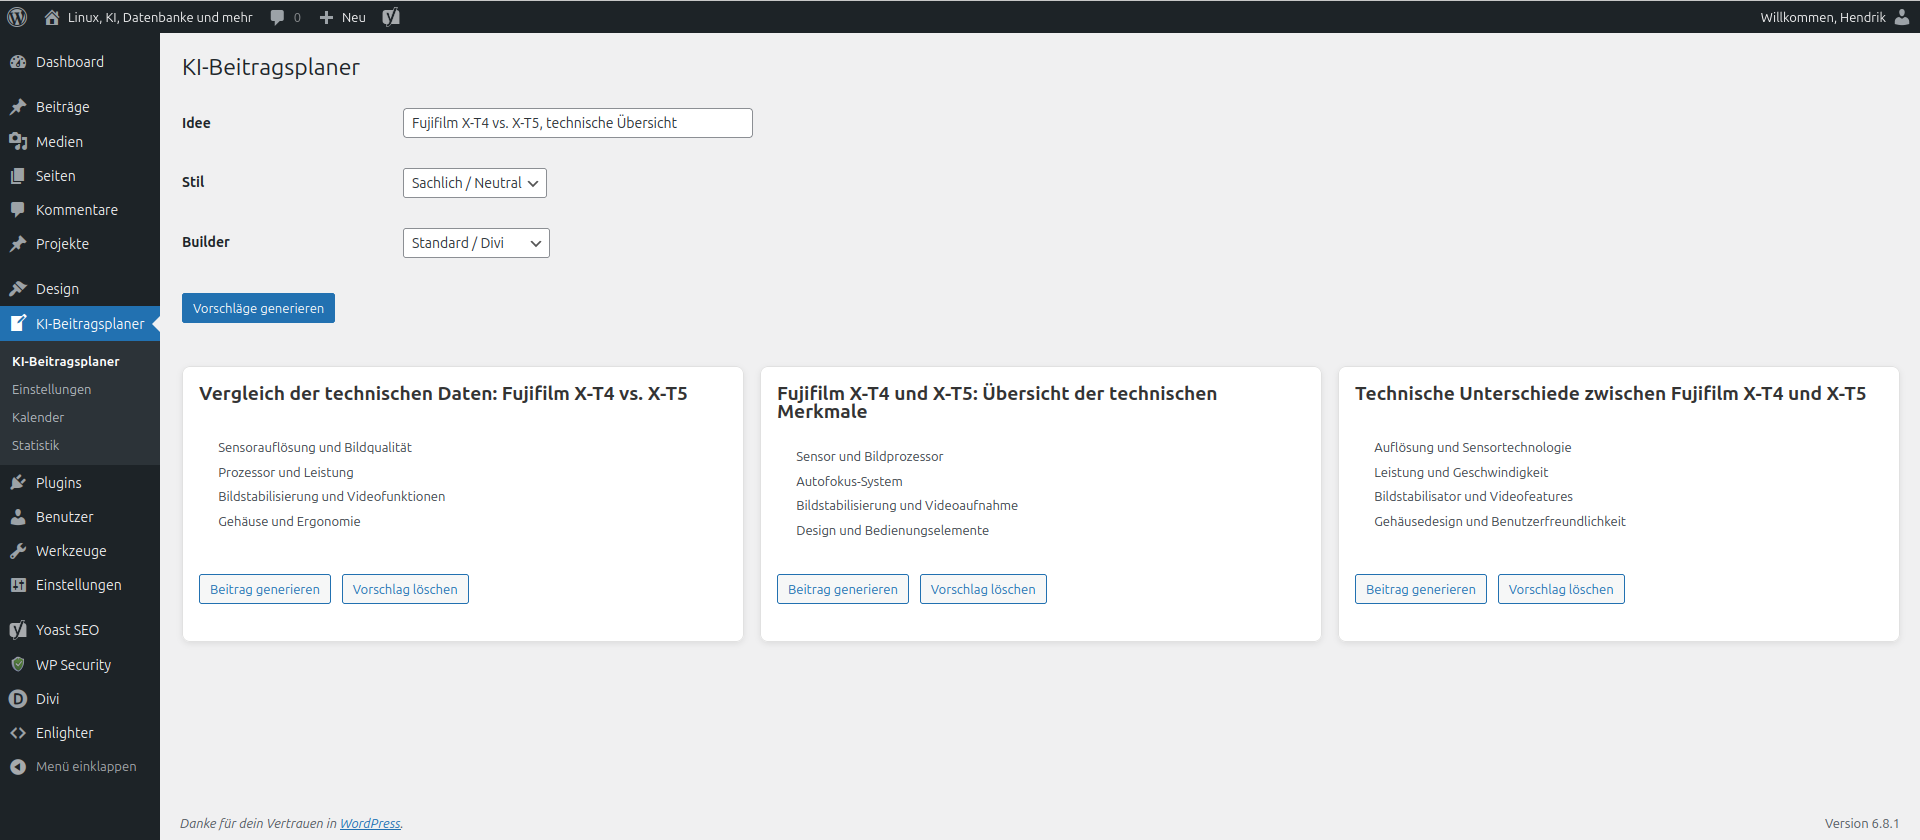The height and width of the screenshot is (840, 1920).
Task: Click the site name Linux, KI, Datenbanke und mehr
Action: click(160, 17)
